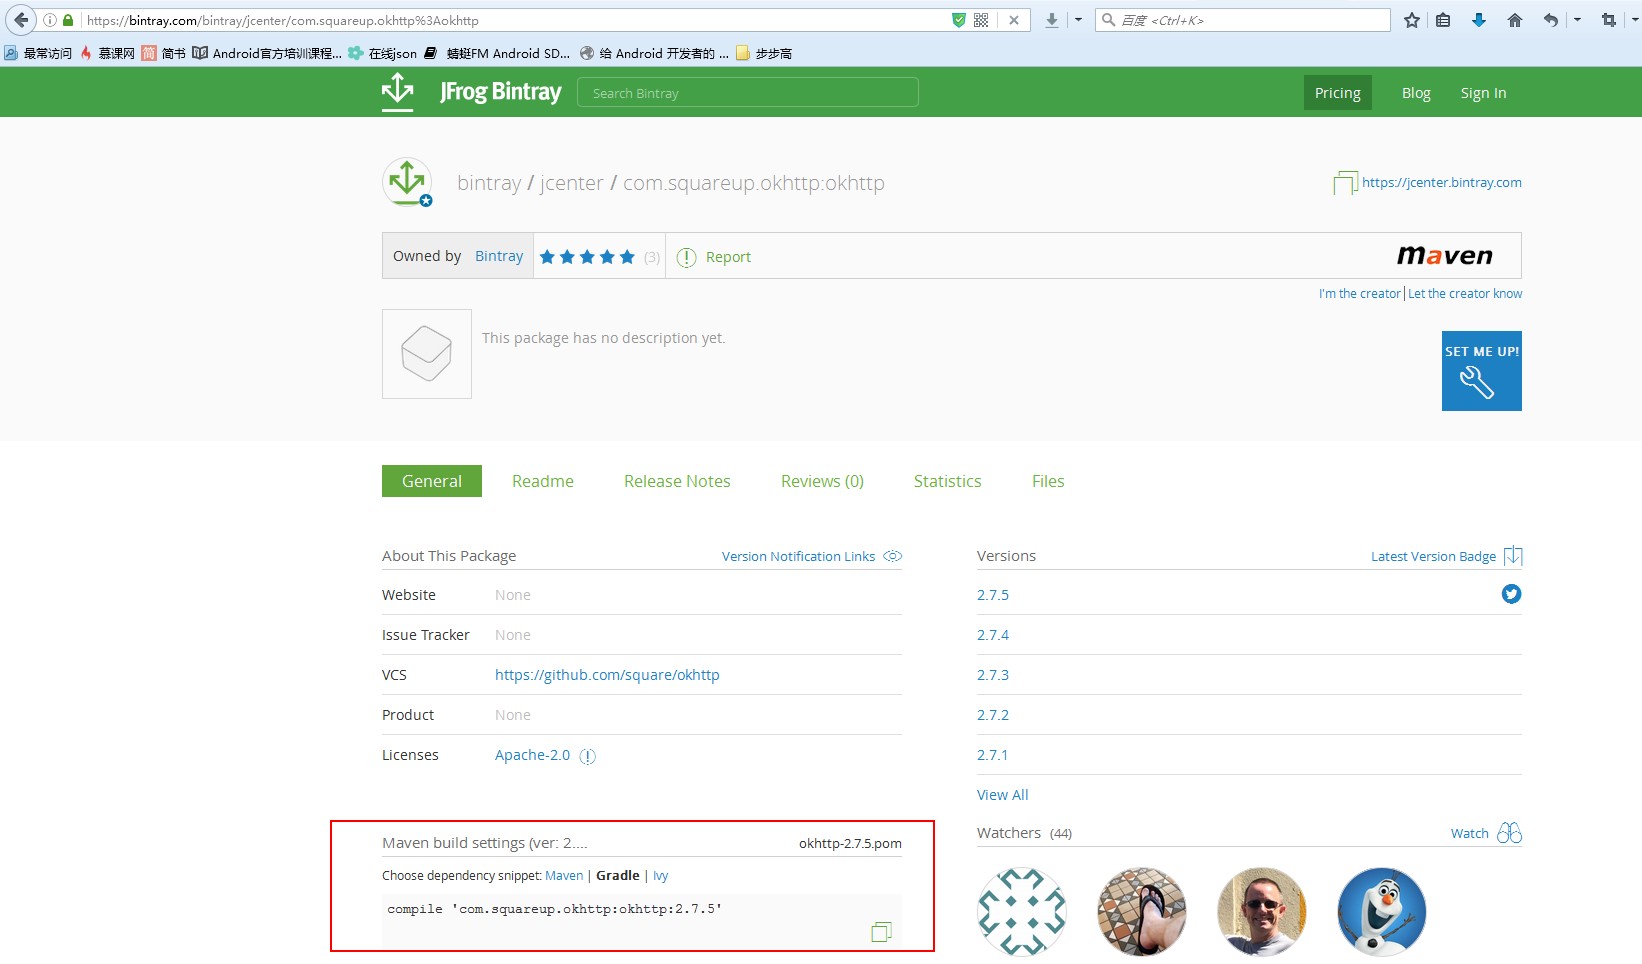Click "Let the creator know" link
Screen dimensions: 1642x964
coord(1465,294)
